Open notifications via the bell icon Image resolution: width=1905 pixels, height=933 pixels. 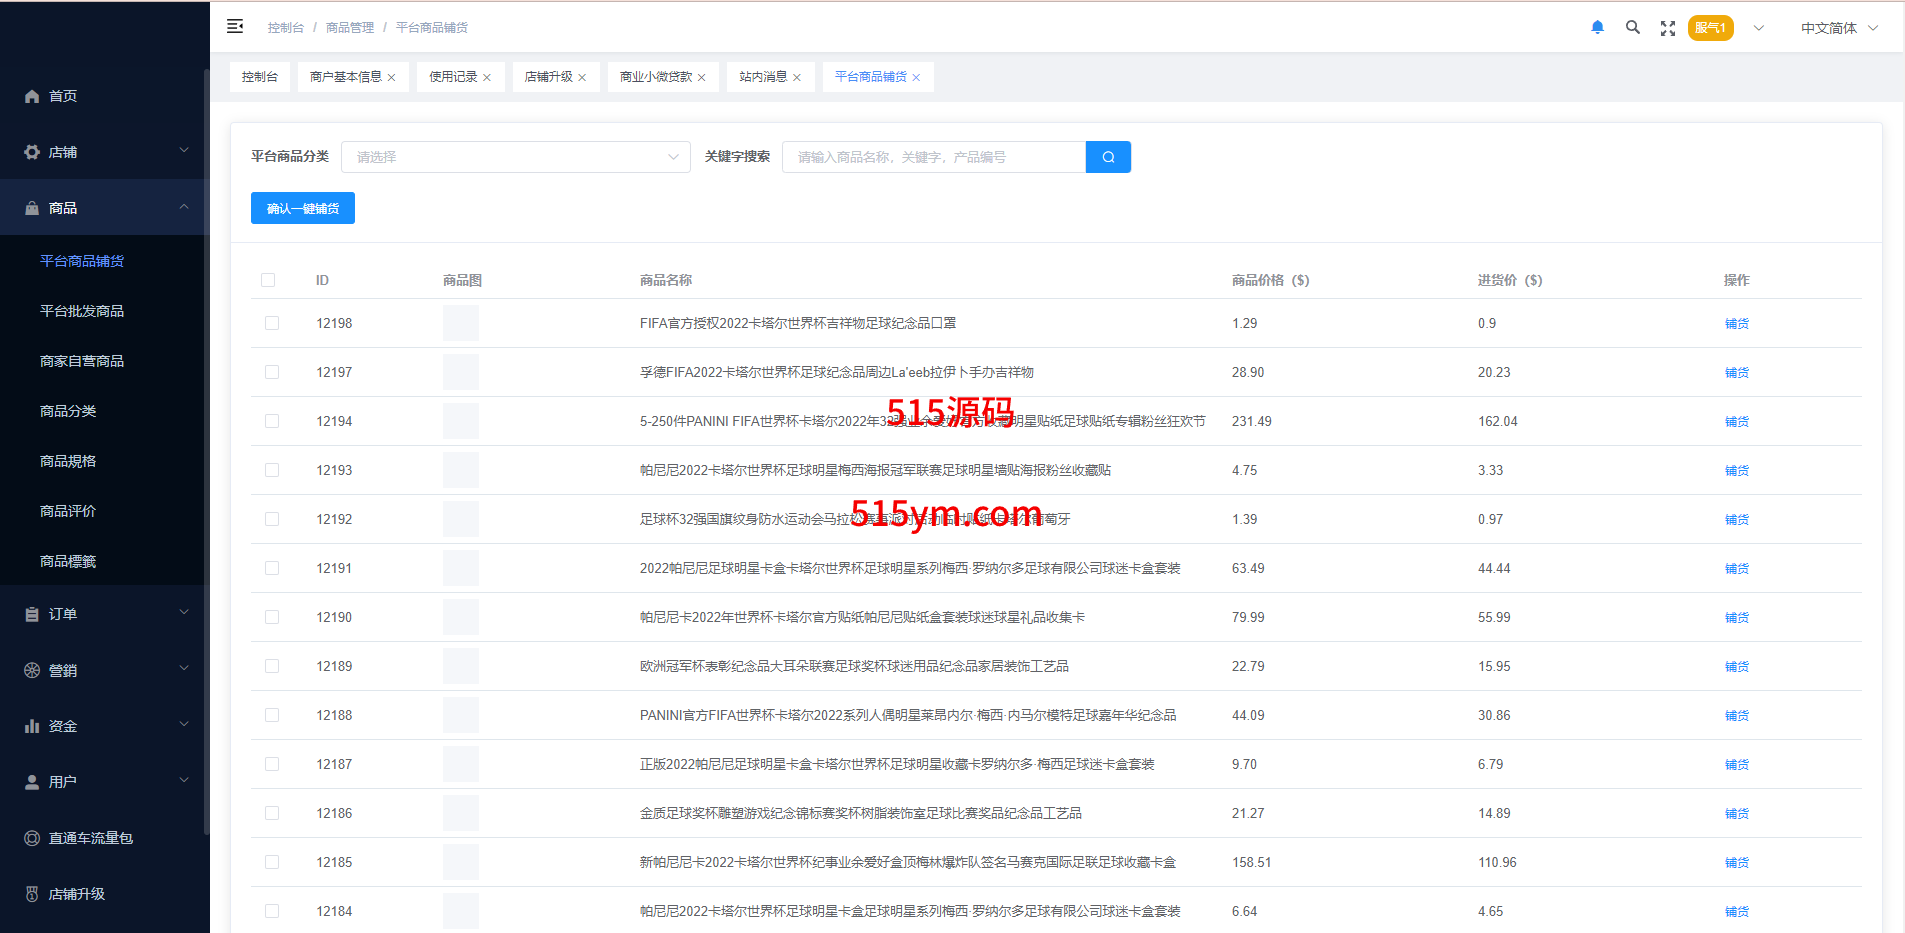pos(1597,28)
